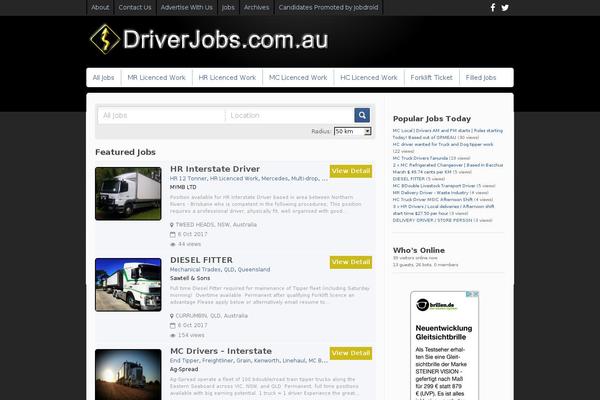Image resolution: width=600 pixels, height=400 pixels.
Task: Open popular job 3 x HR Drivers Local deliveries
Action: pyautogui.click(x=443, y=210)
